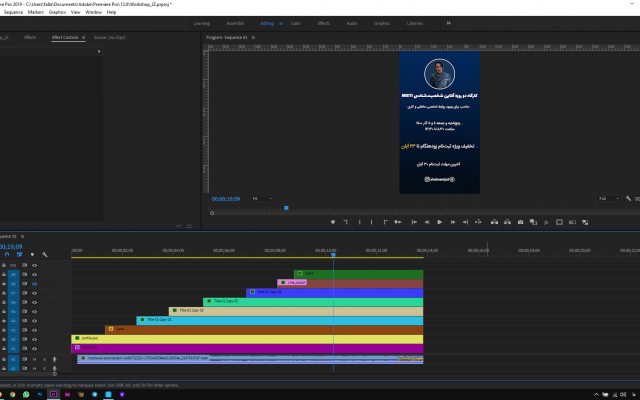The height and width of the screenshot is (400, 640).
Task: Step back one frame in Program Monitor
Action: (427, 222)
